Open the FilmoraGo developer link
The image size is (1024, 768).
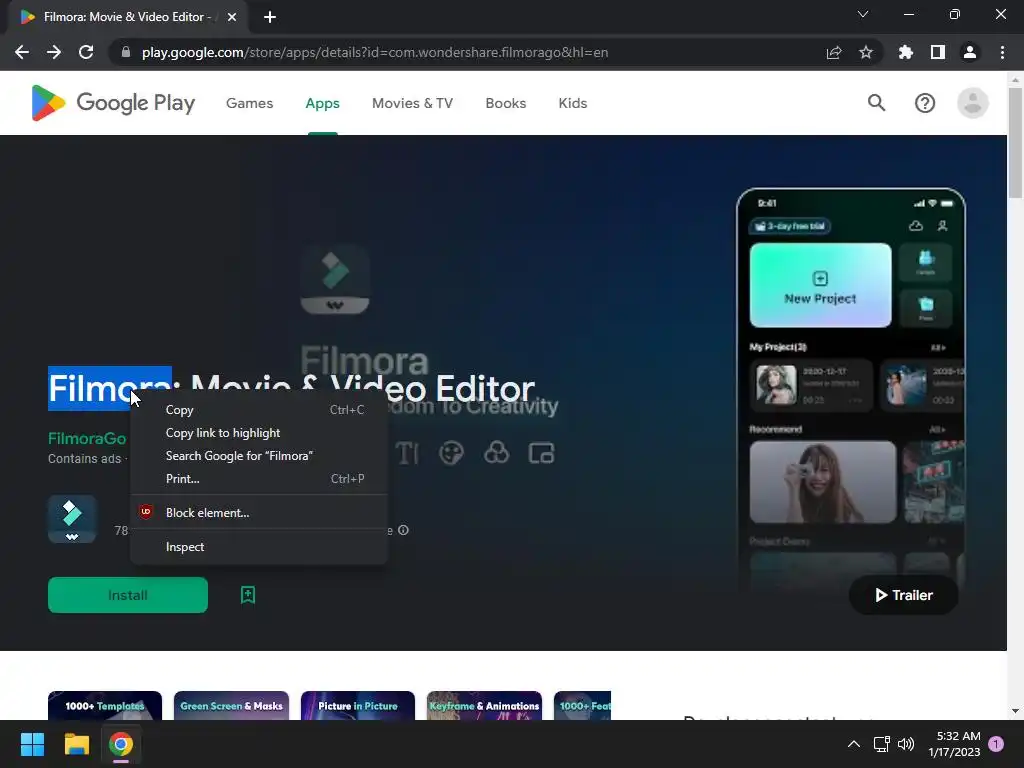click(x=87, y=438)
